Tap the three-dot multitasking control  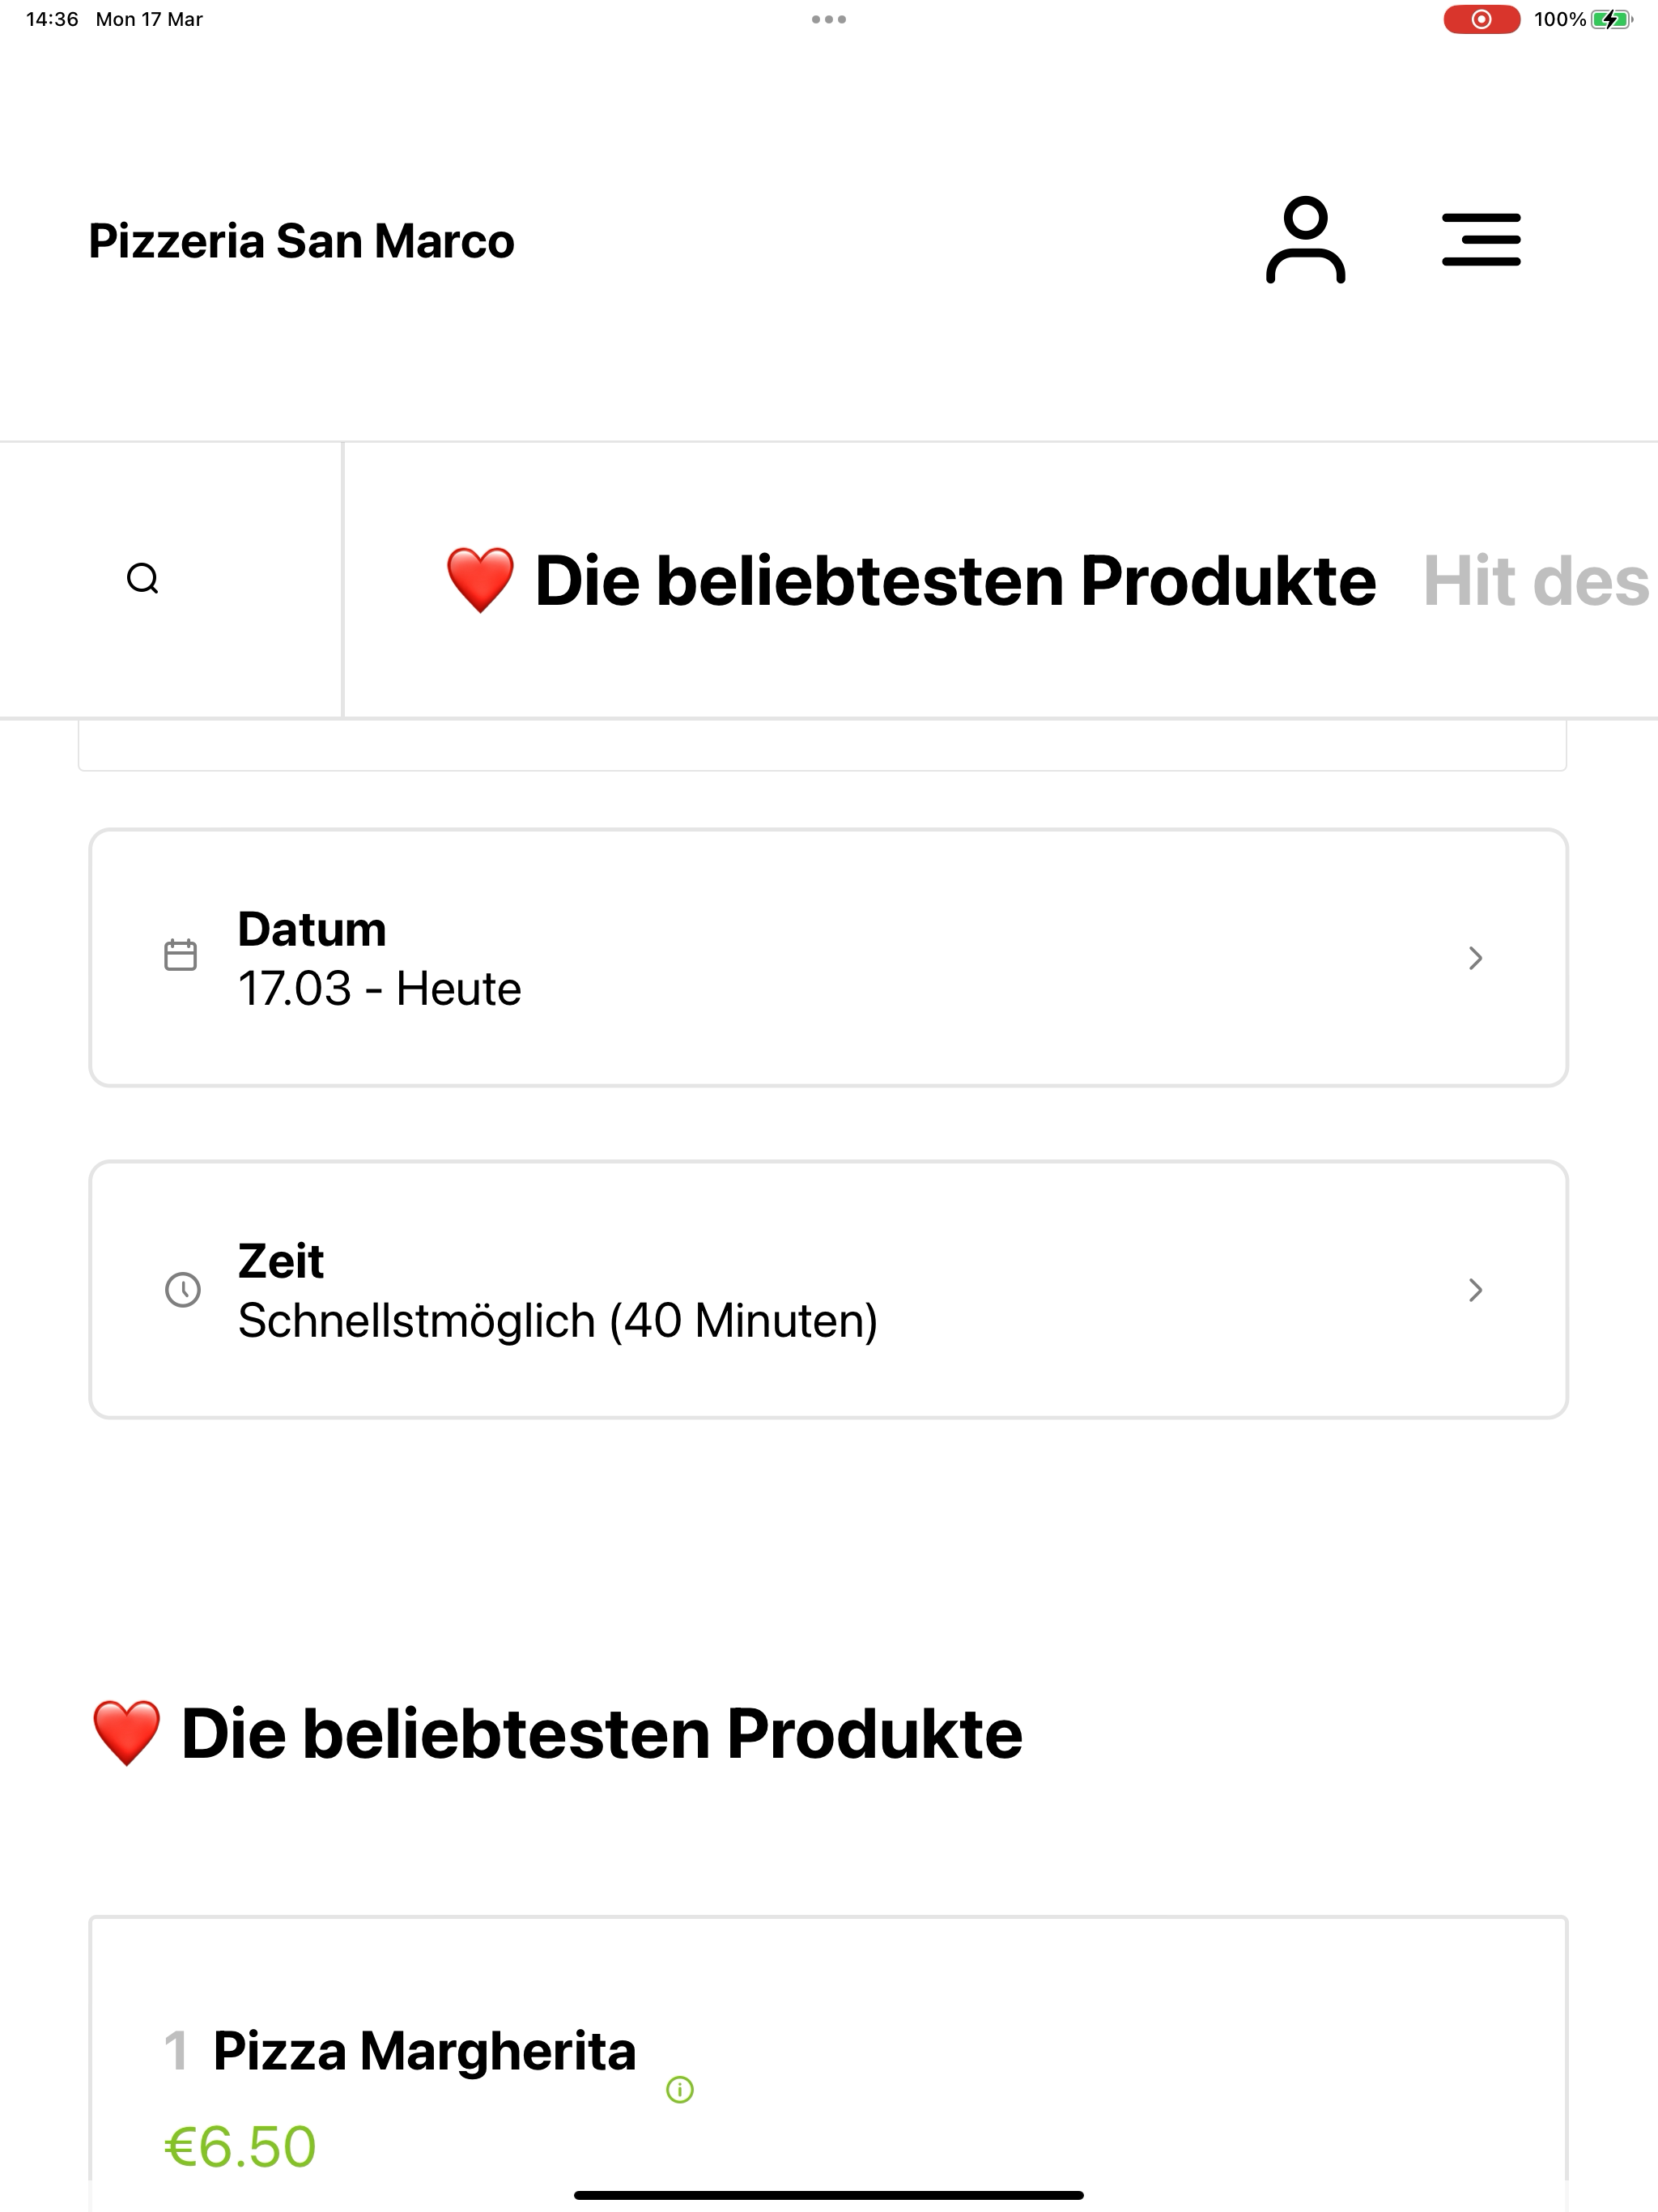point(829,19)
